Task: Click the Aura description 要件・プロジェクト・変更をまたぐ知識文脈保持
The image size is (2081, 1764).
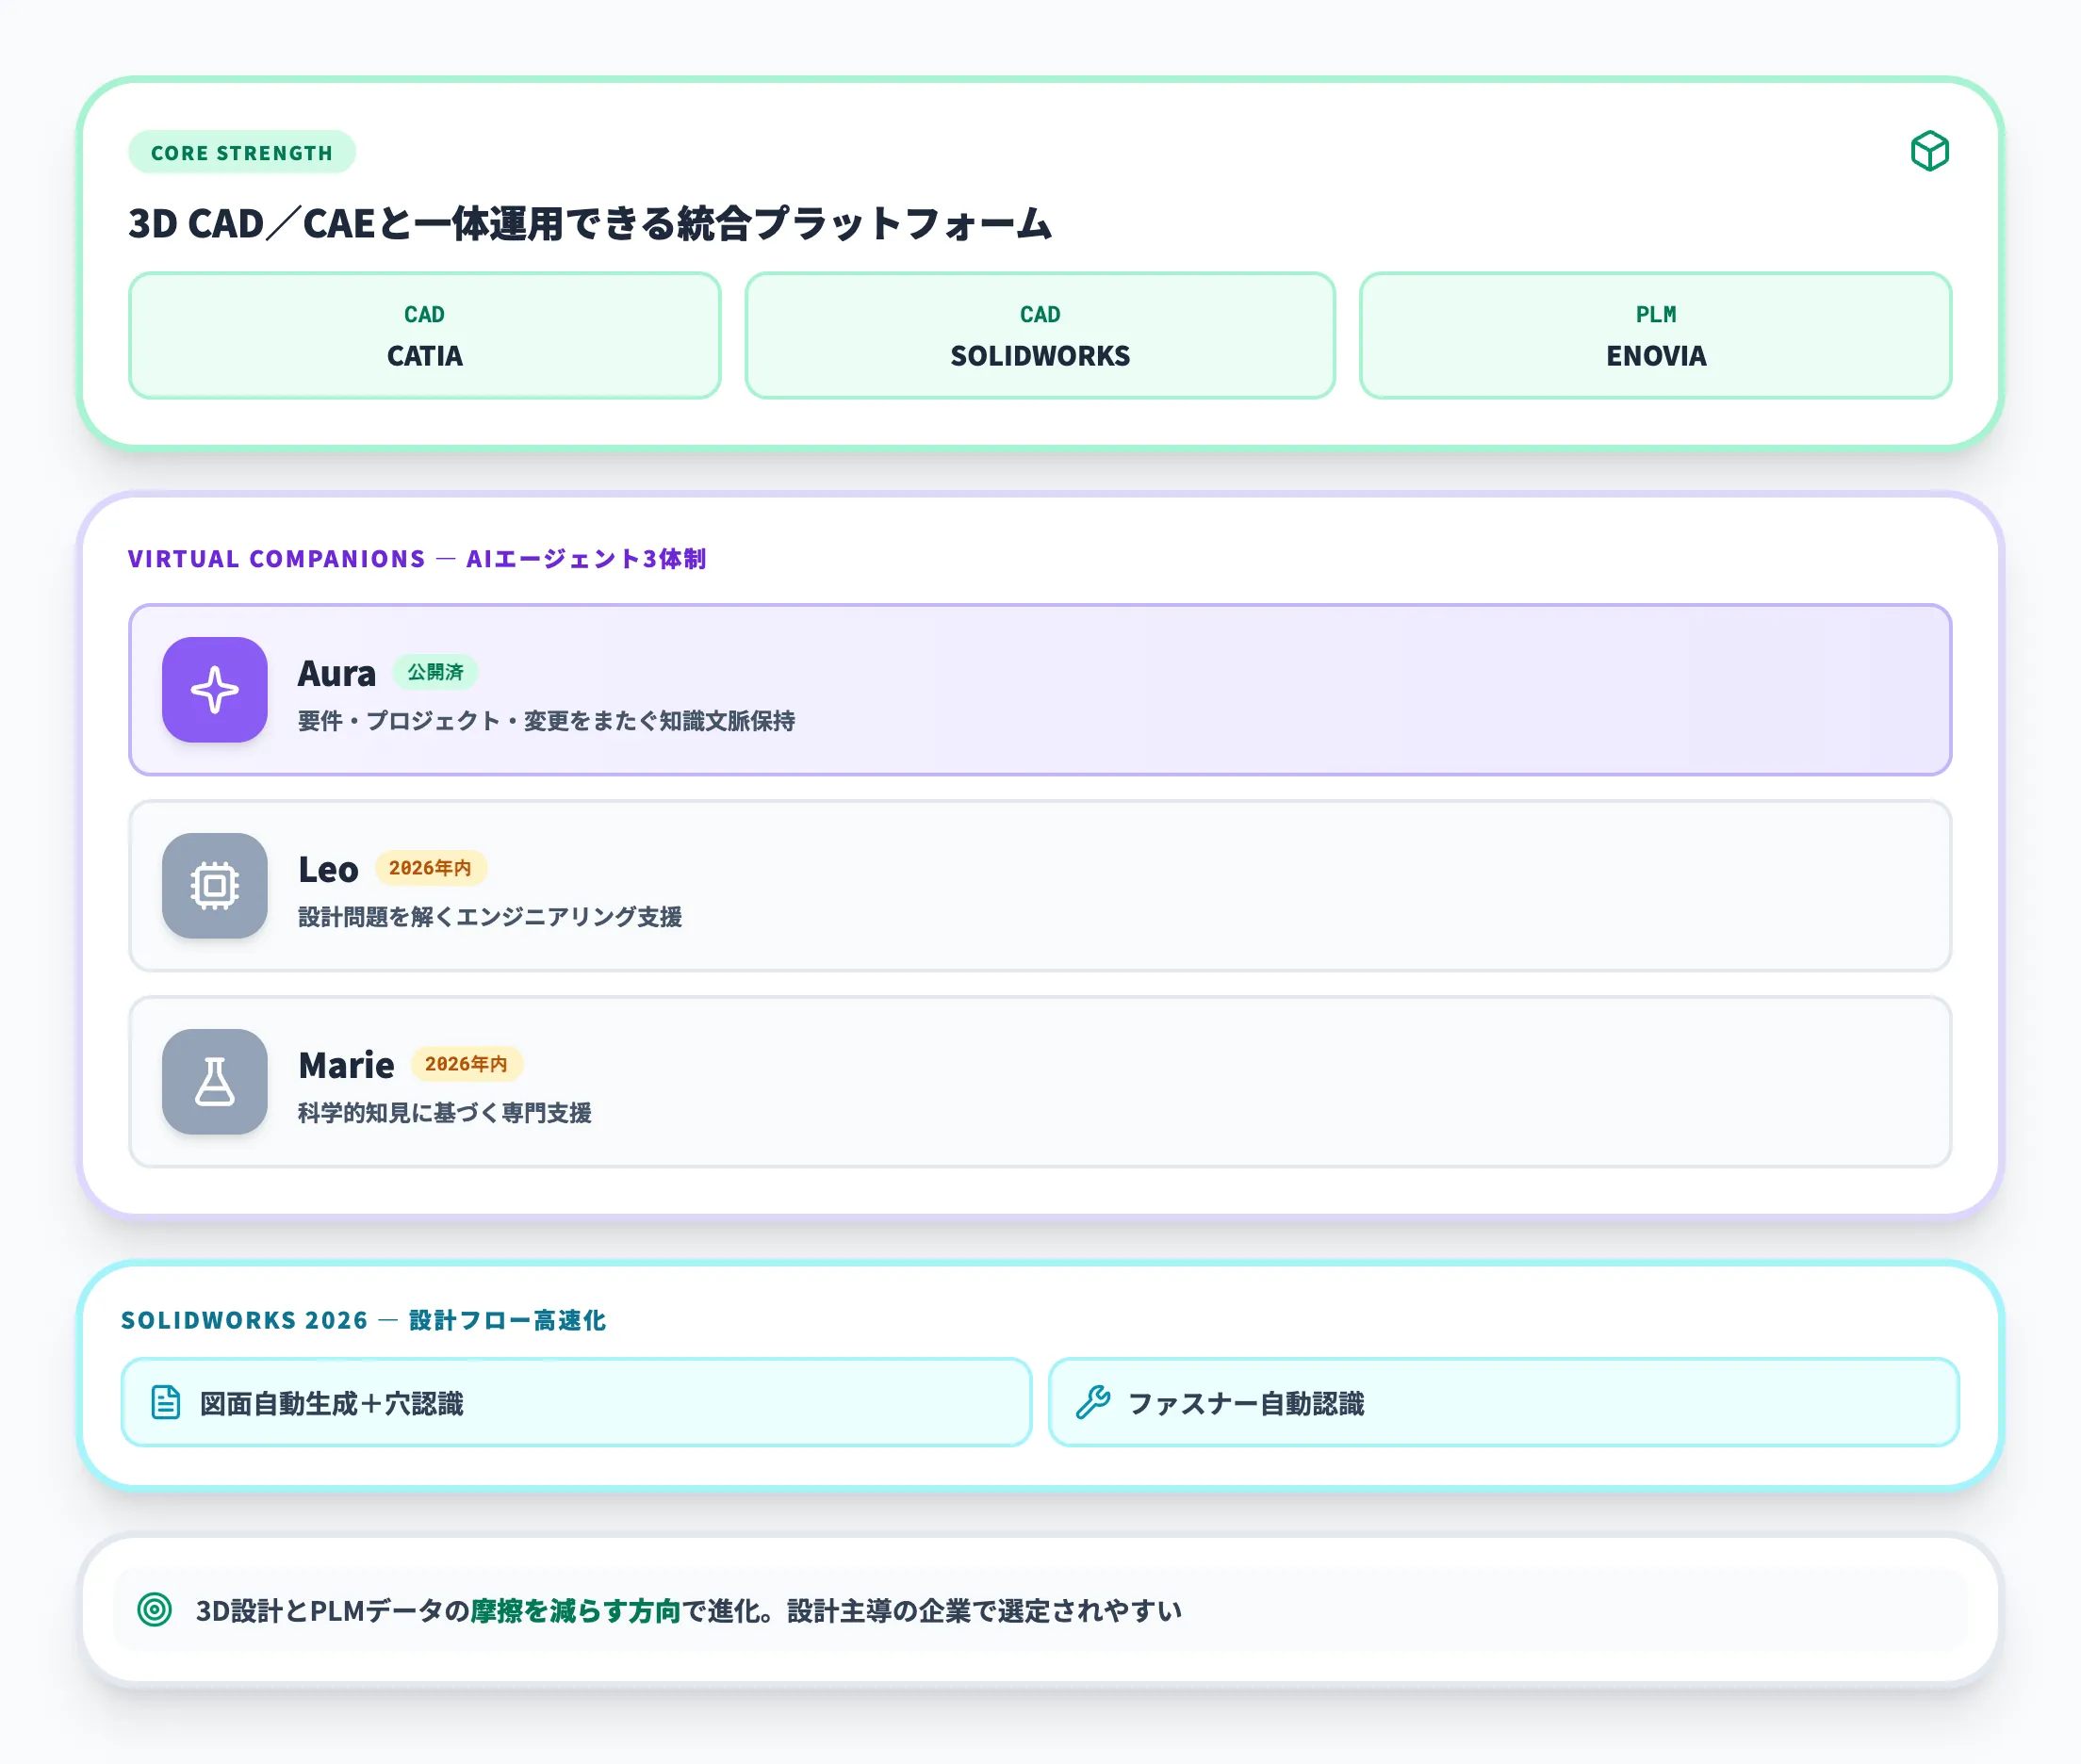Action: point(547,721)
